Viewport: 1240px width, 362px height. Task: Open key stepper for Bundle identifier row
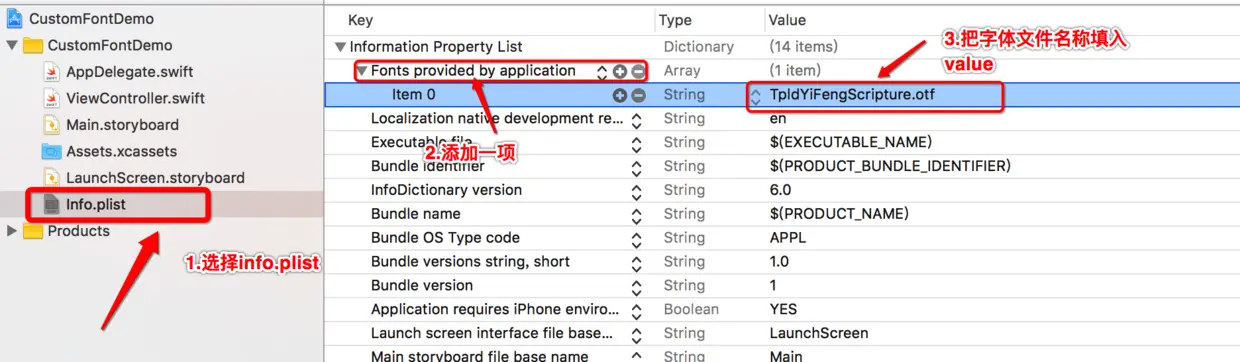pos(636,167)
